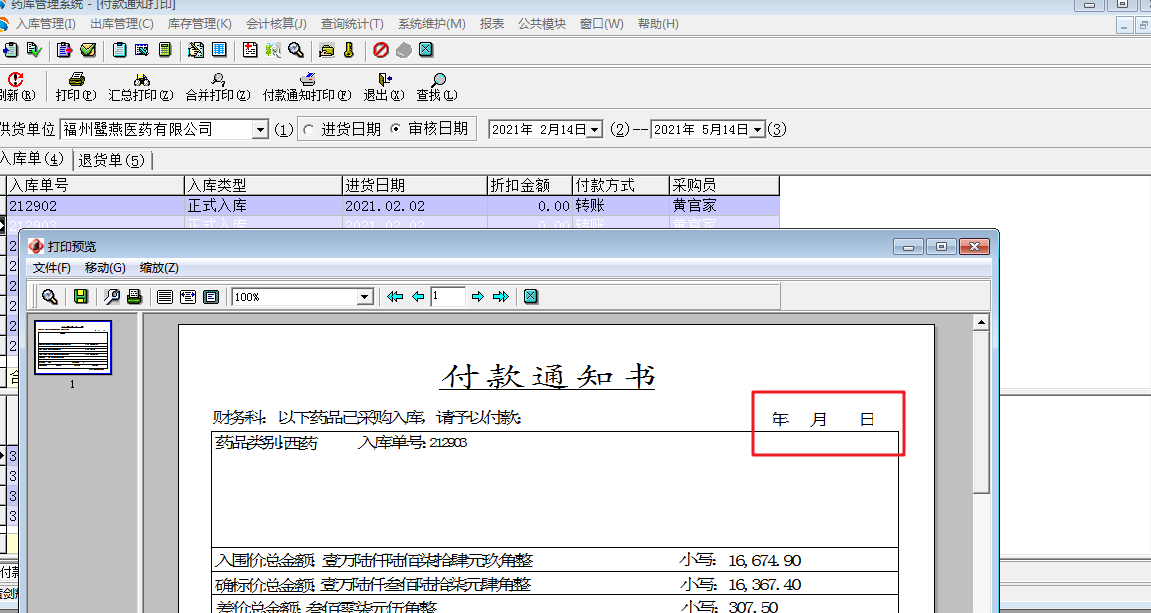
Task: Close preview using teal X toolbar icon
Action: point(531,297)
